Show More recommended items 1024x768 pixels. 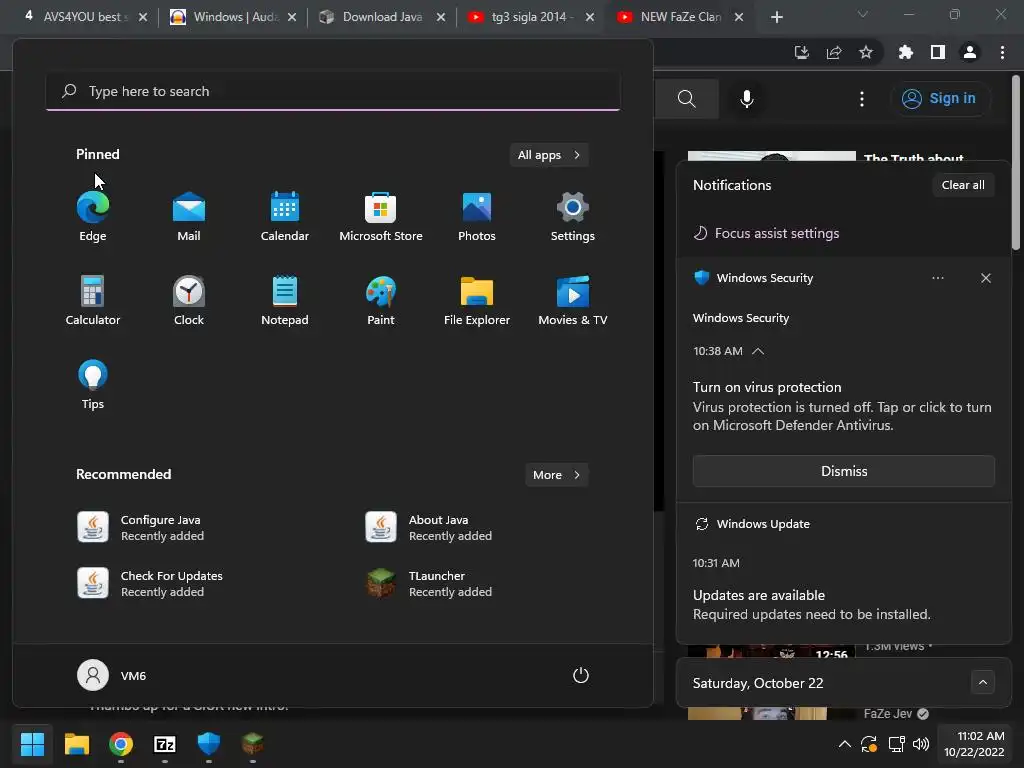(556, 475)
